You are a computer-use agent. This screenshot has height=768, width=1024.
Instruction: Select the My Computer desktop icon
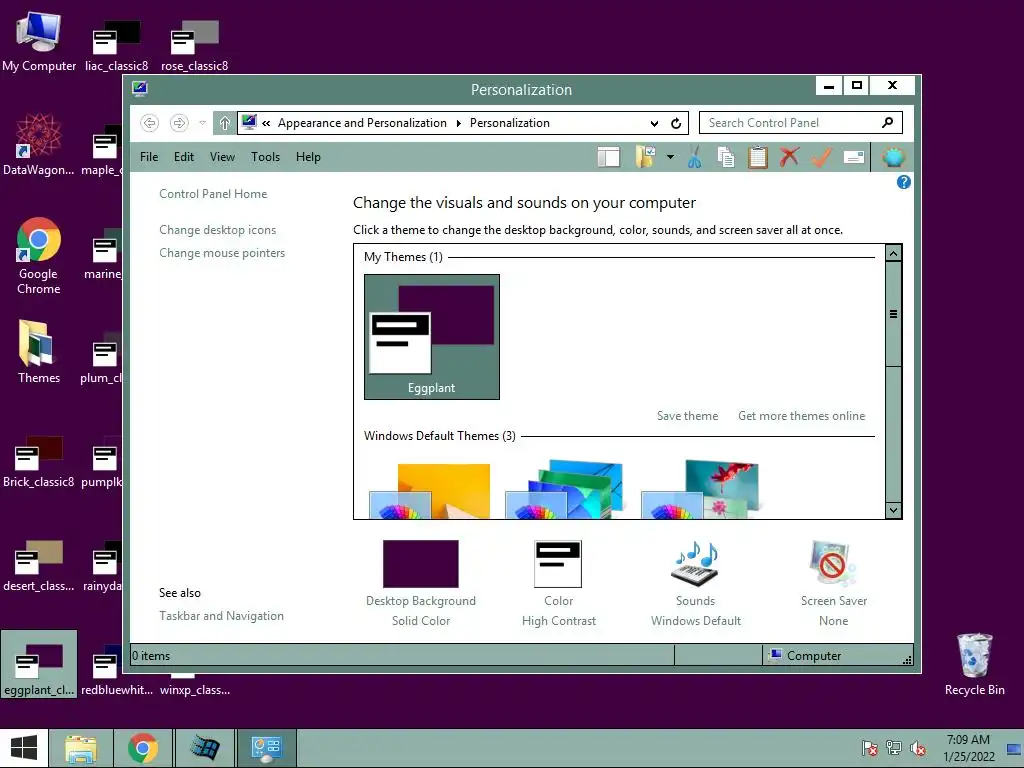tap(39, 42)
